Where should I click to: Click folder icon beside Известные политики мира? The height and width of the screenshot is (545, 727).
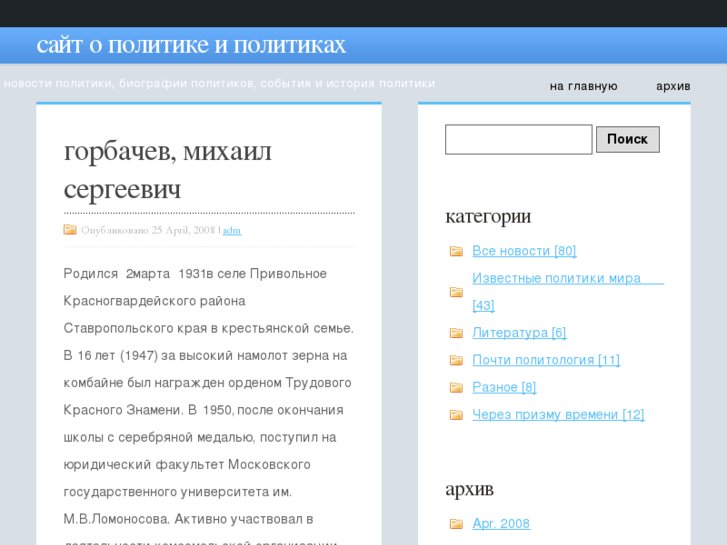tap(456, 292)
